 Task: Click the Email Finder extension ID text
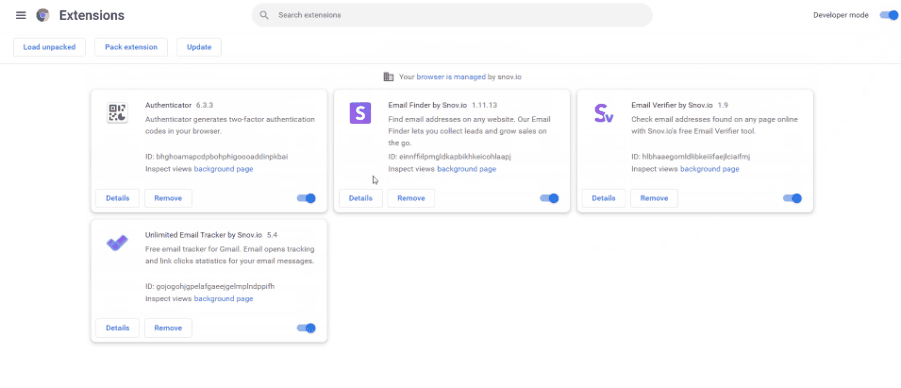449,156
